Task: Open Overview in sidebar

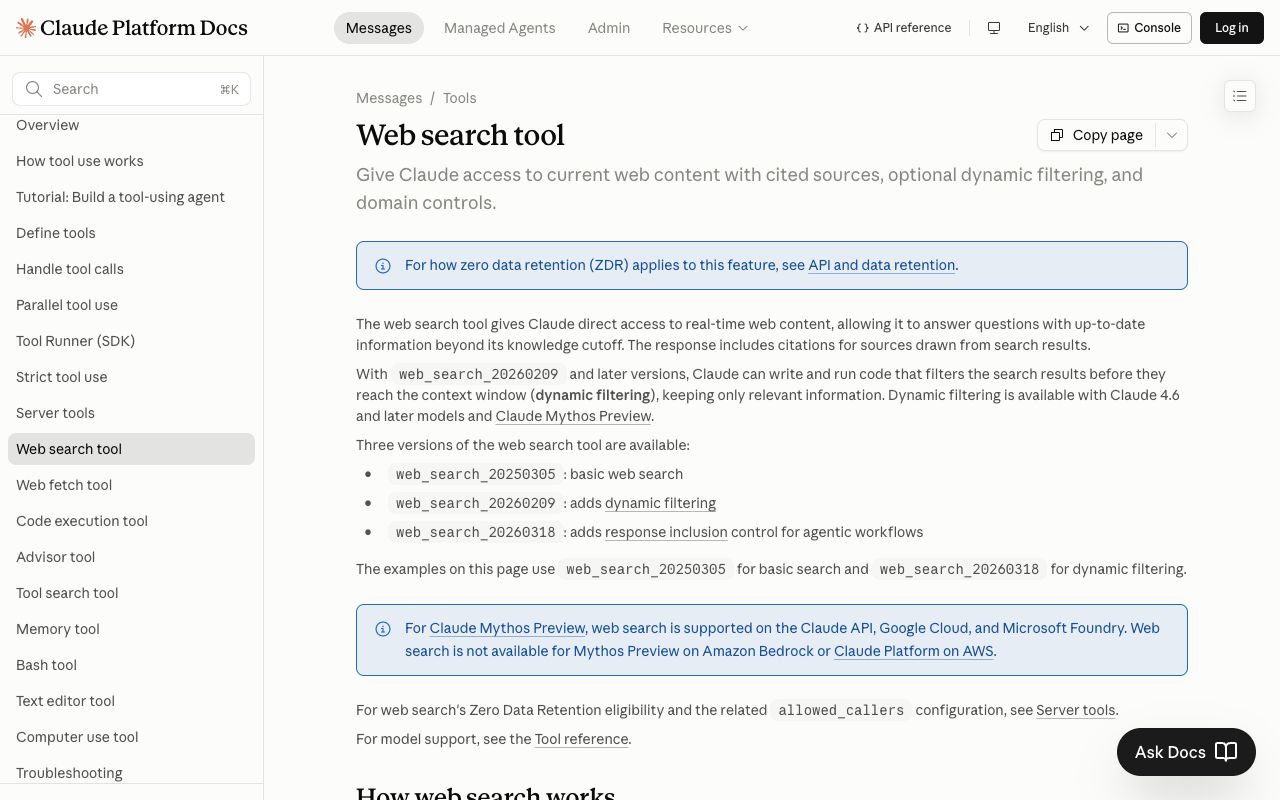Action: [x=131, y=125]
